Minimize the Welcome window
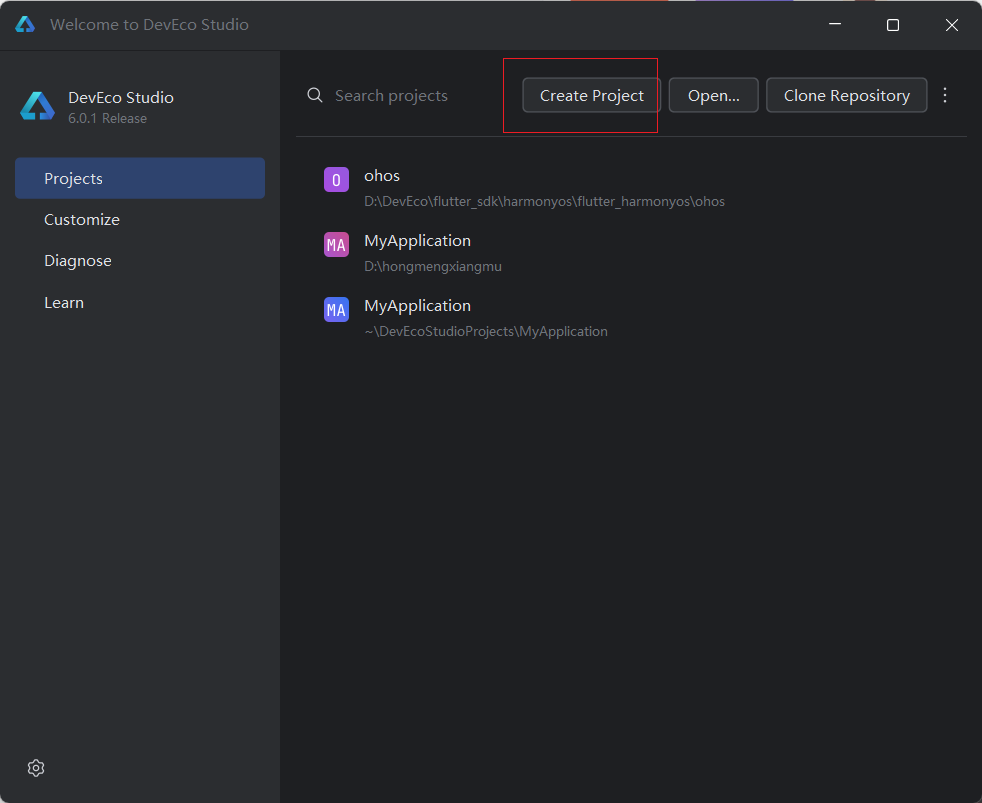982x803 pixels. coord(835,24)
